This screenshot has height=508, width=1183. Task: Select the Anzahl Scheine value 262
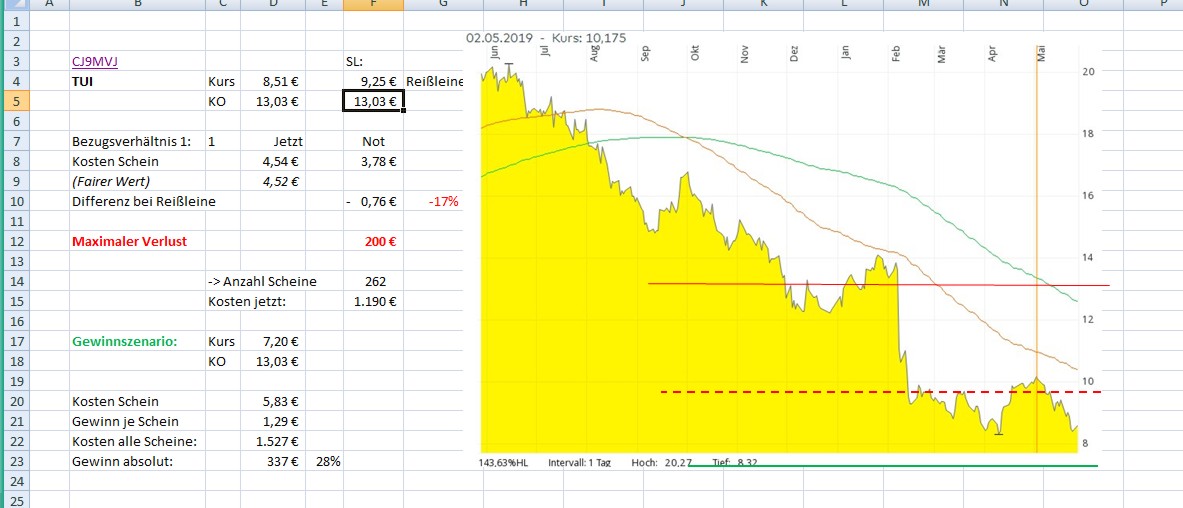(x=374, y=281)
